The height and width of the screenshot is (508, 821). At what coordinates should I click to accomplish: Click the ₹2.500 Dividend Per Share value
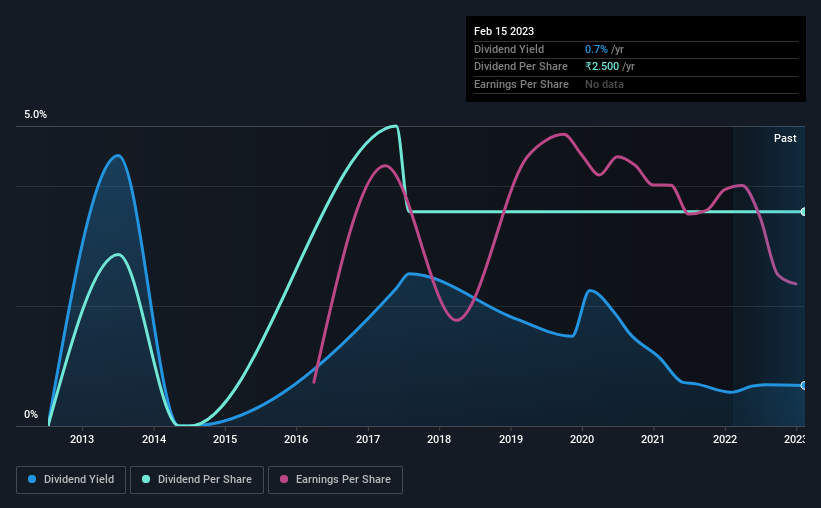click(602, 67)
